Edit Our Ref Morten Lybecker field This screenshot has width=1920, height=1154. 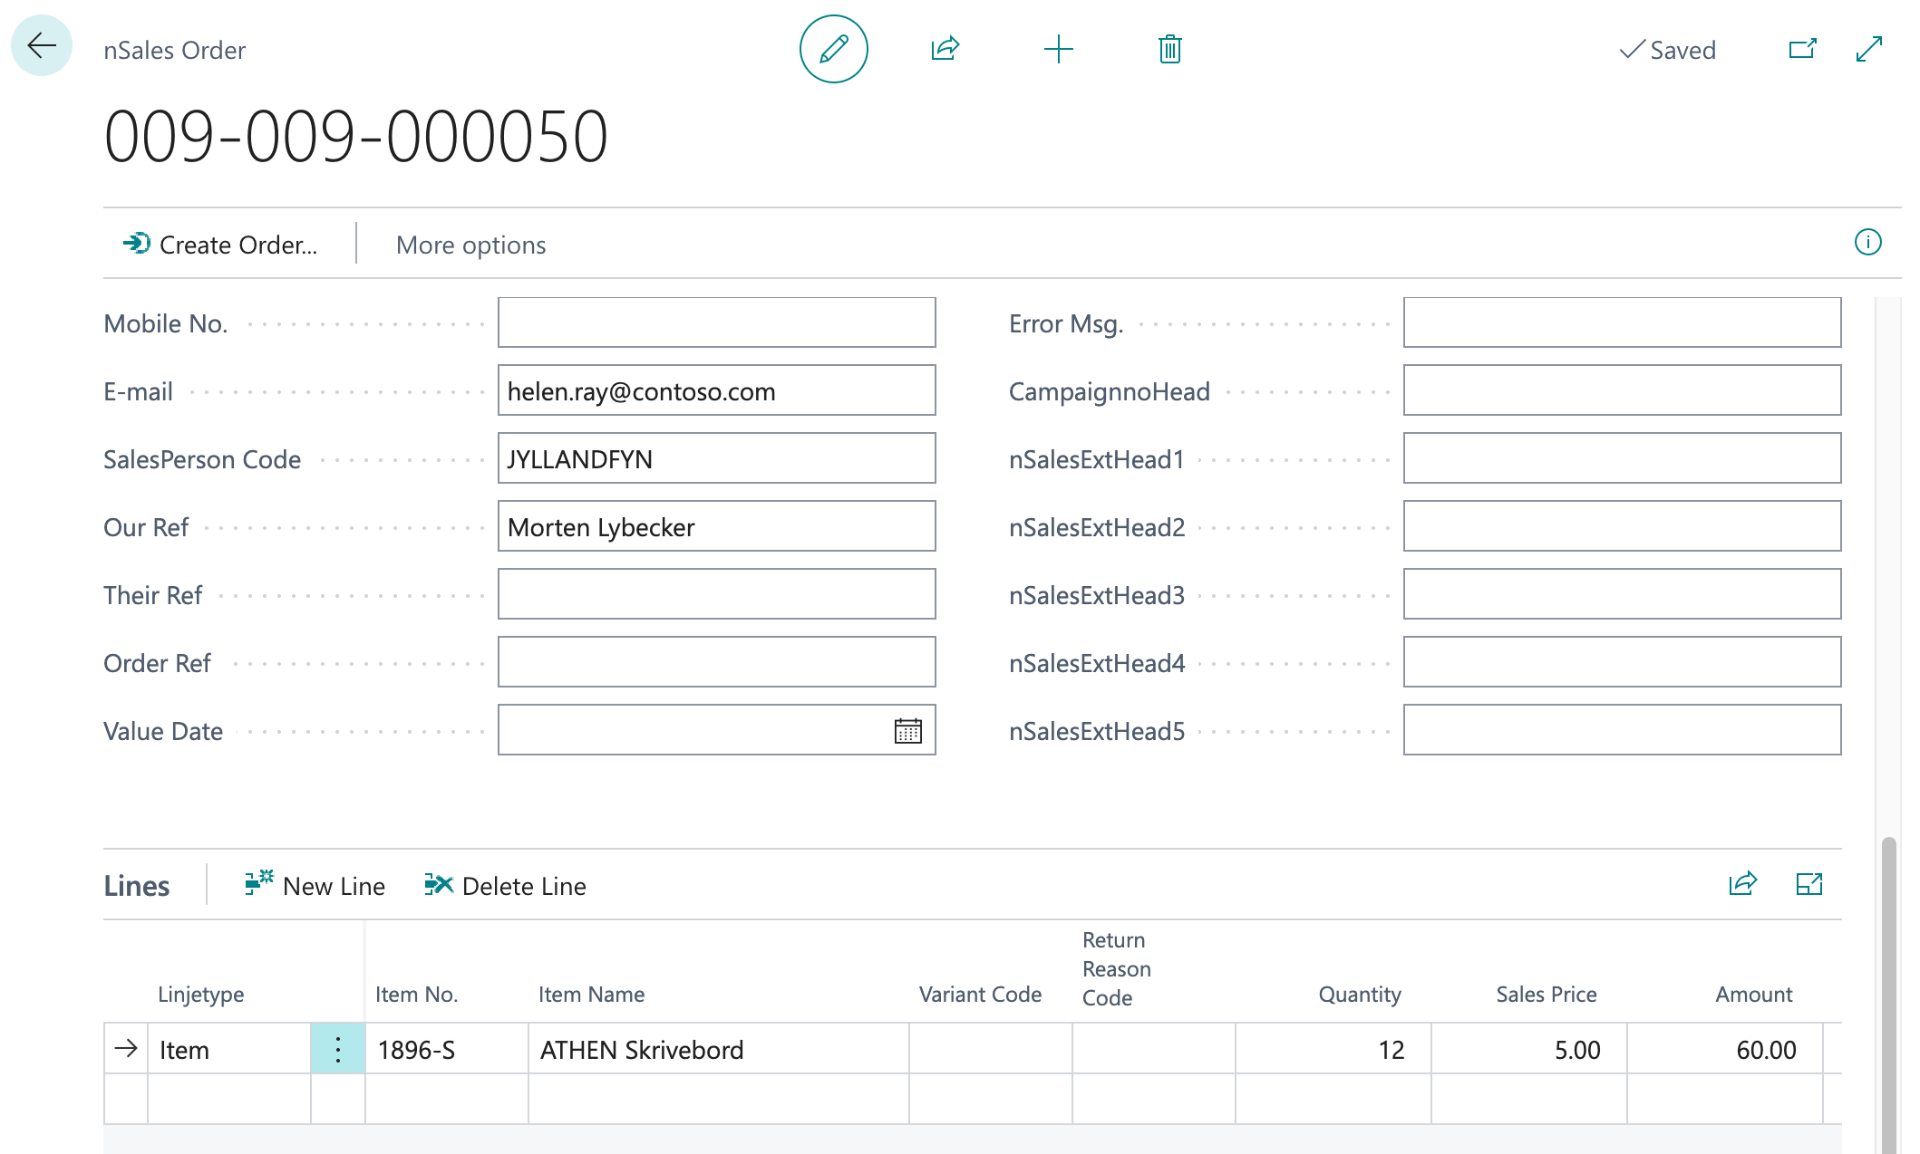[716, 526]
